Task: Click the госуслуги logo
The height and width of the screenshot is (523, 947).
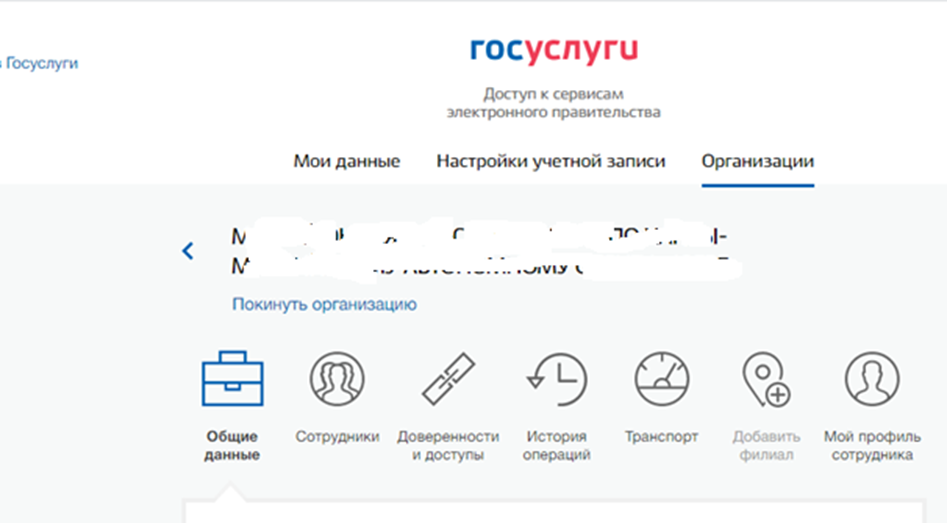Action: [x=554, y=51]
